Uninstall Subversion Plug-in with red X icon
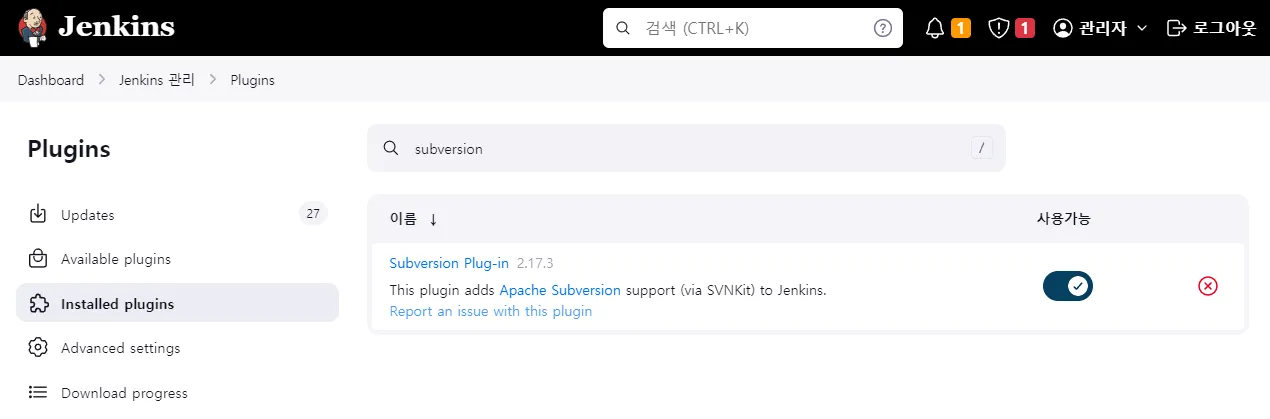The width and height of the screenshot is (1270, 419). point(1208,286)
